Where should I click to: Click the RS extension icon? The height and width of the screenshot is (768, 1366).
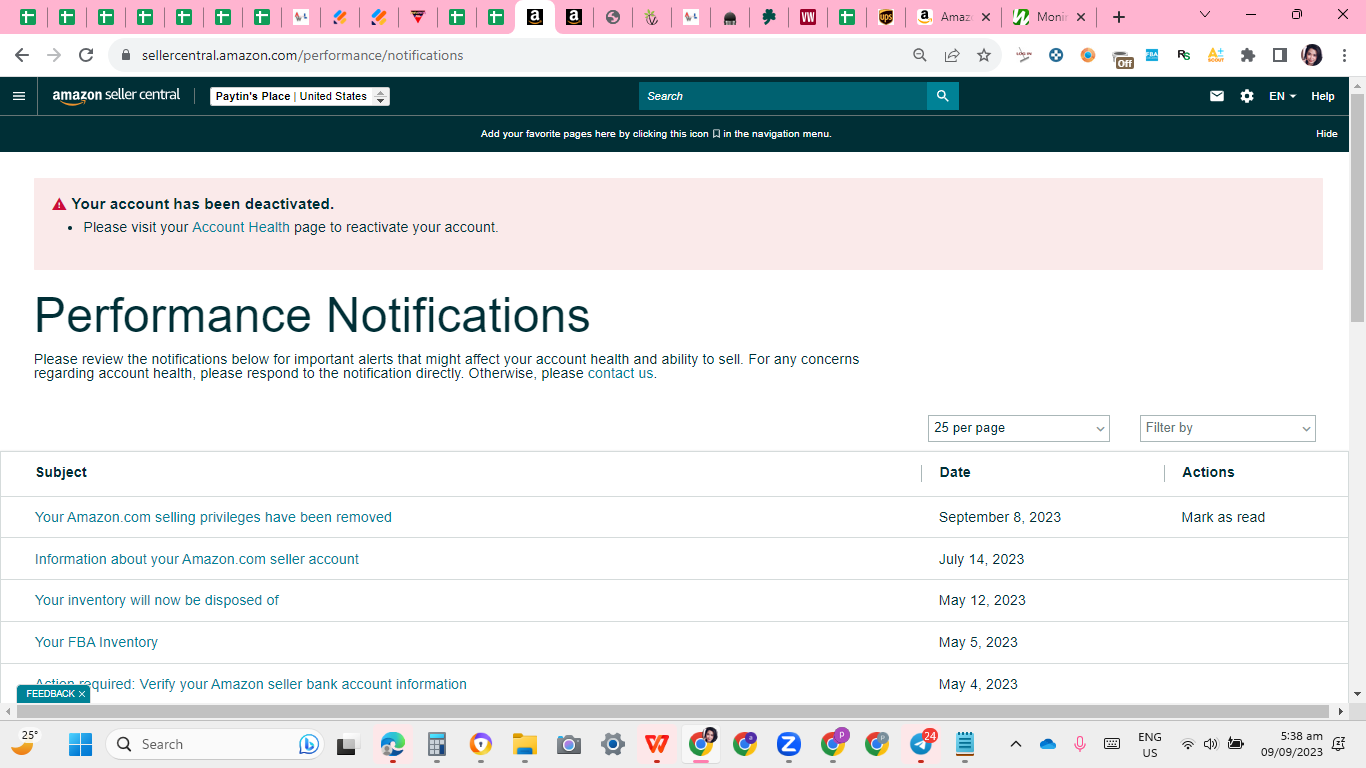[x=1184, y=55]
